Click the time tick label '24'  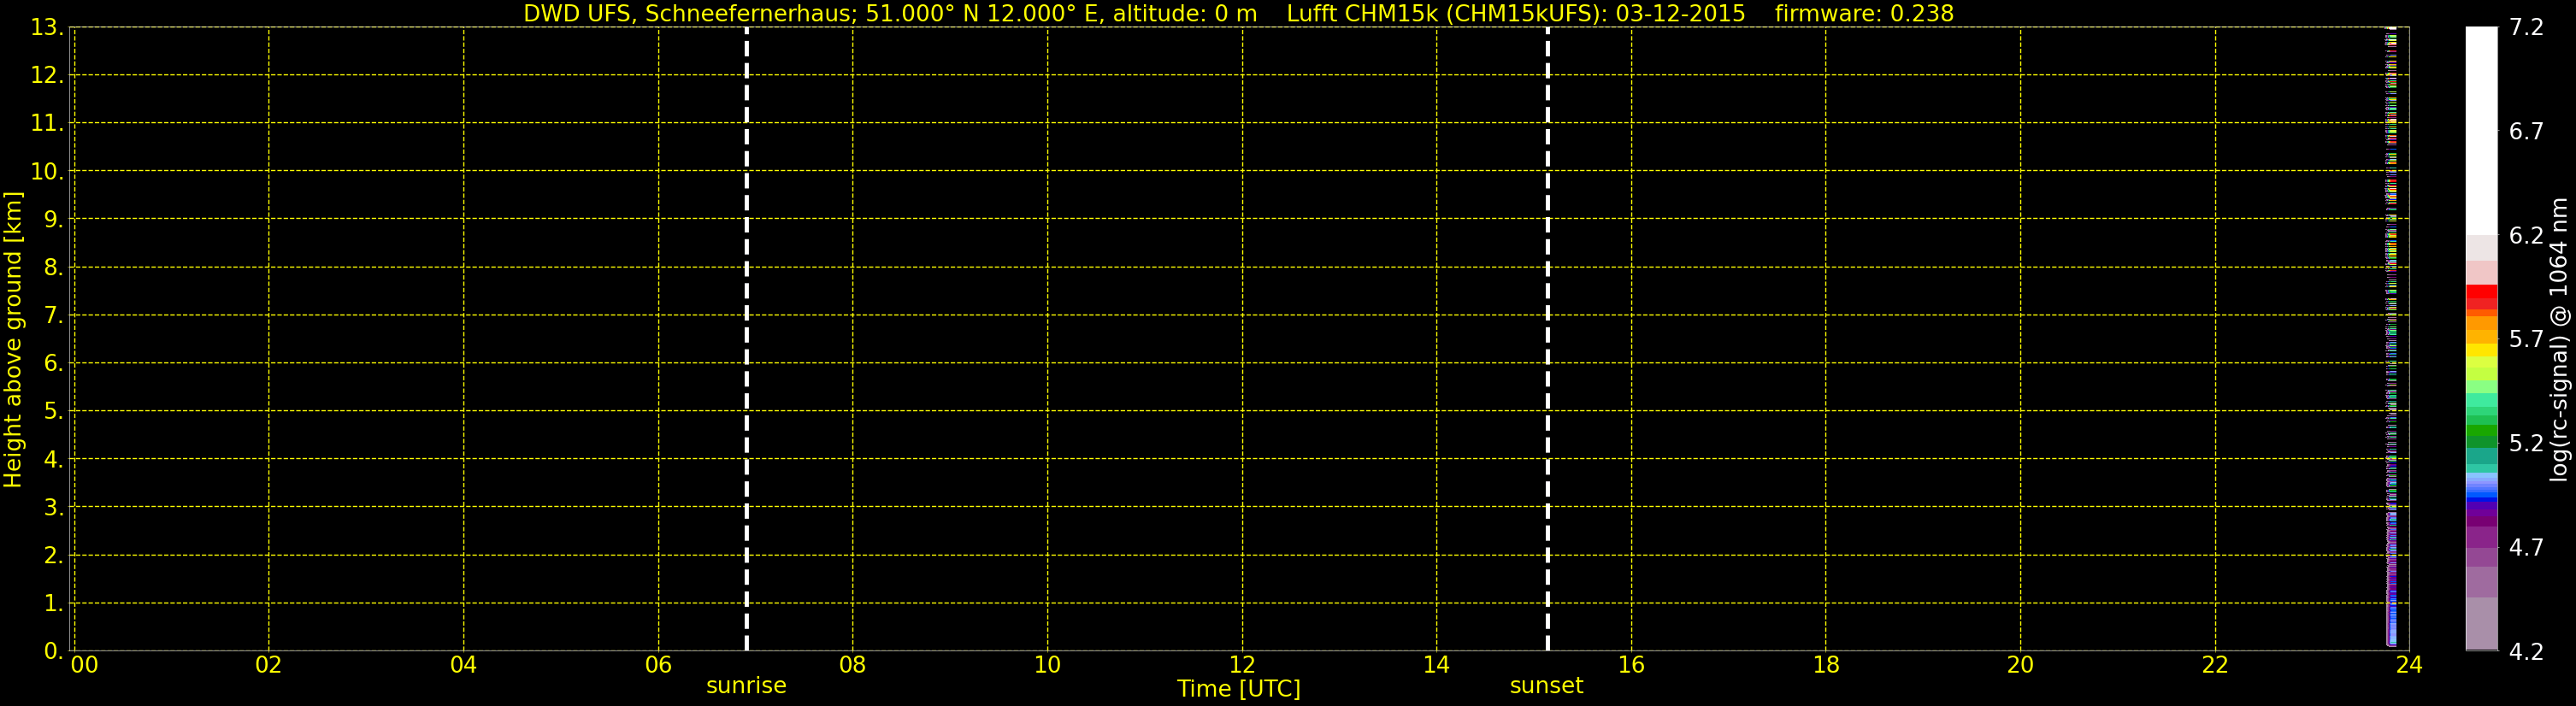2409,665
